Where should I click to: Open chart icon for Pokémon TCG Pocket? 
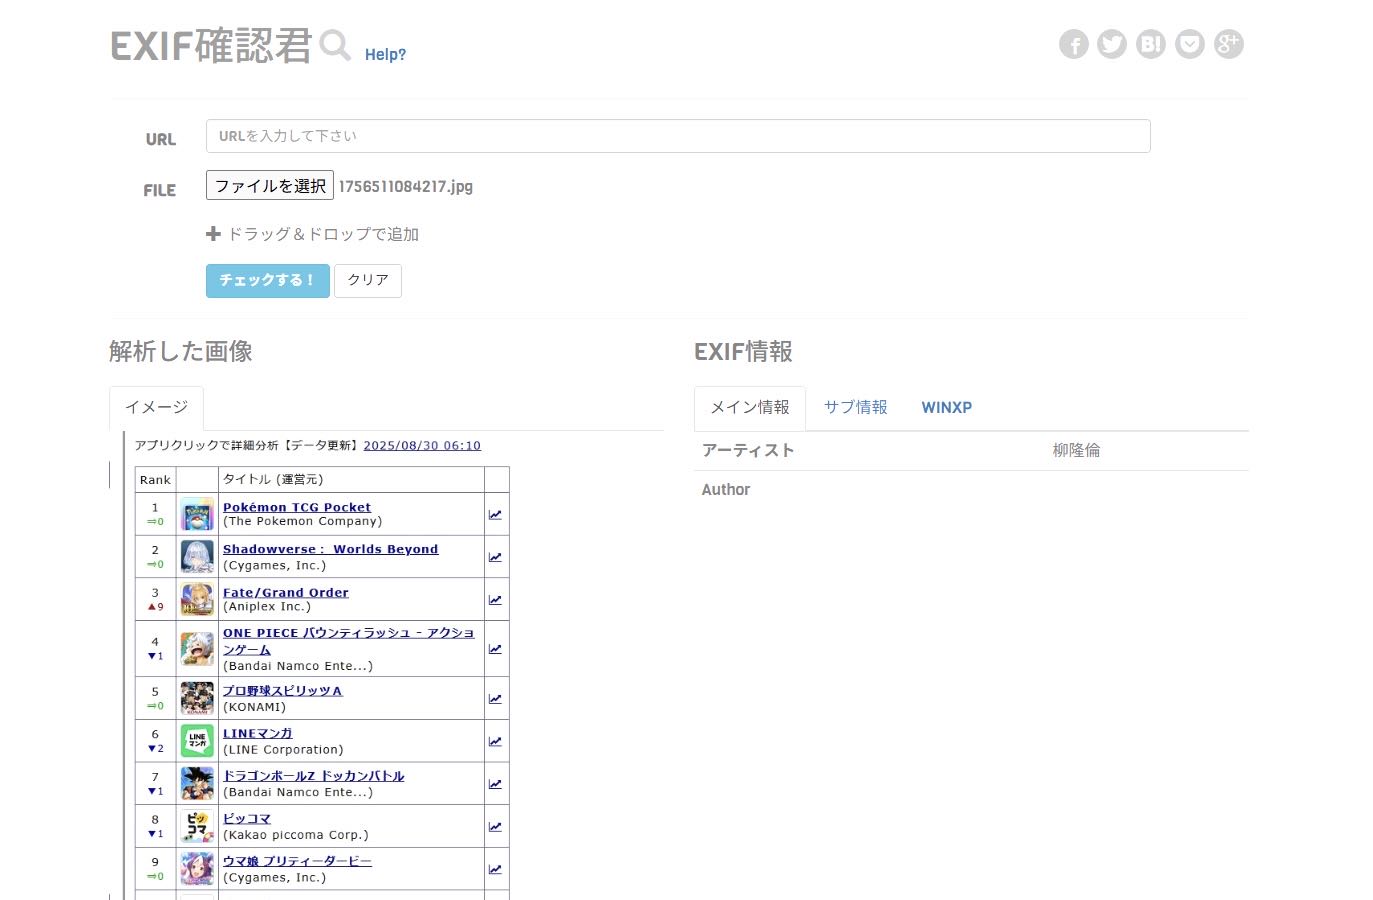(495, 515)
